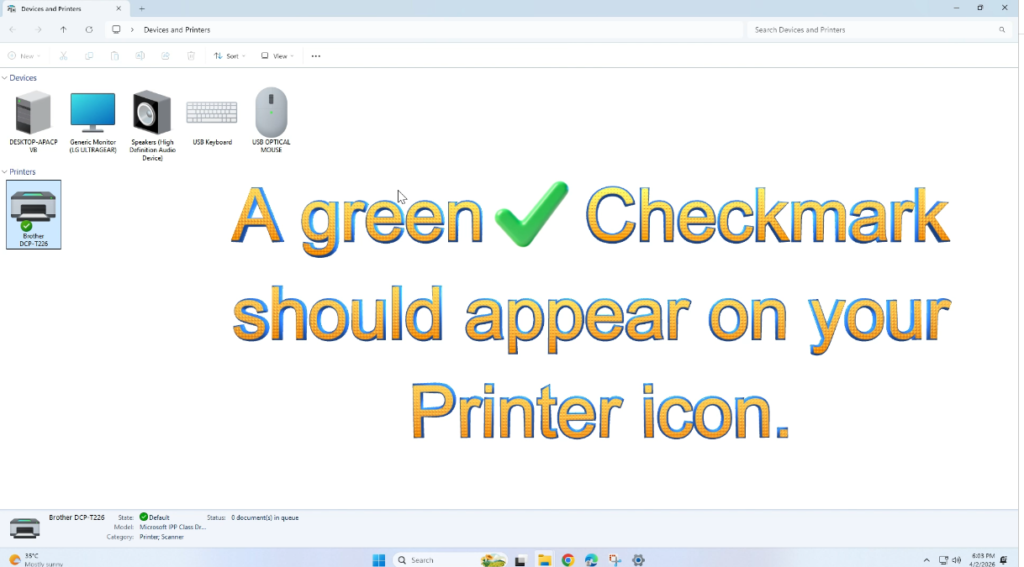Click the Copy toolbar icon

(89, 56)
